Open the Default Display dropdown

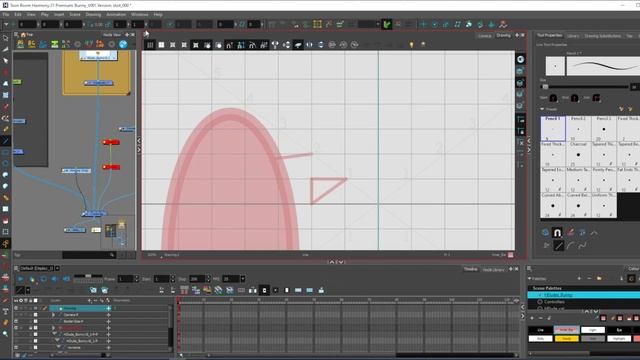click(x=57, y=268)
